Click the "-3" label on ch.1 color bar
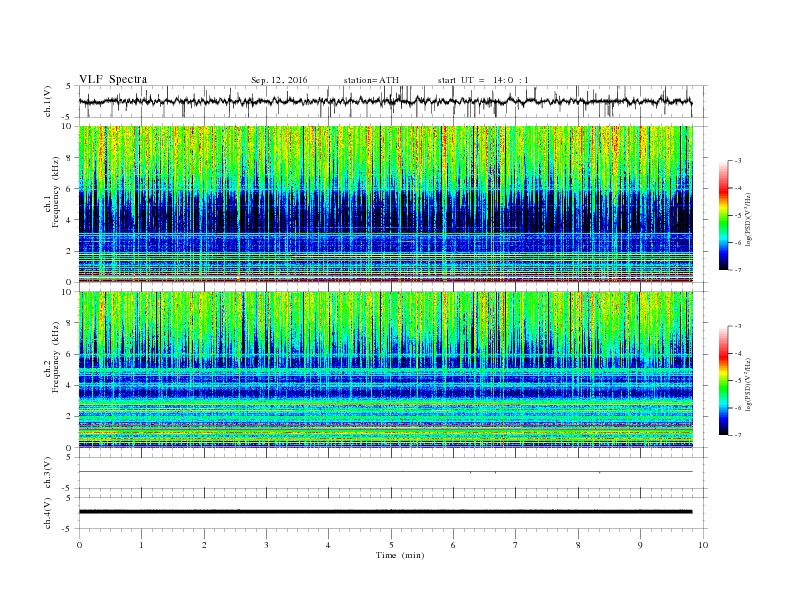 (738, 161)
